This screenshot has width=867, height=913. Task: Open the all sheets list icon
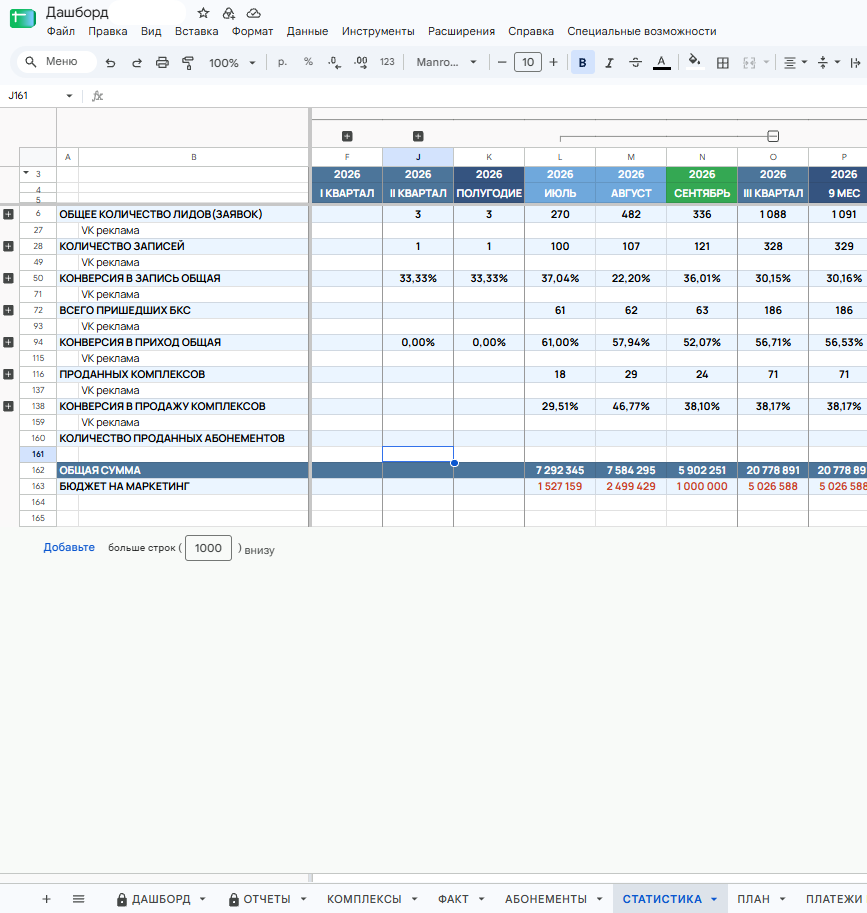[79, 899]
